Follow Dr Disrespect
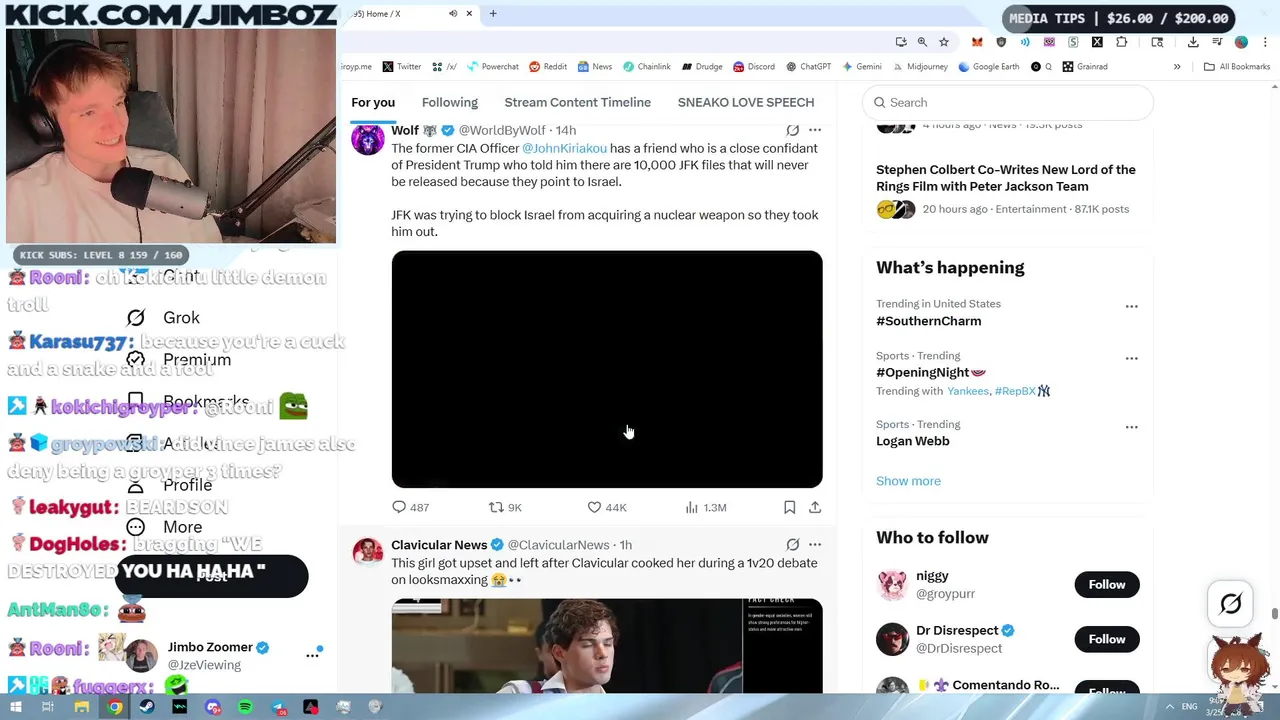 [x=1107, y=639]
